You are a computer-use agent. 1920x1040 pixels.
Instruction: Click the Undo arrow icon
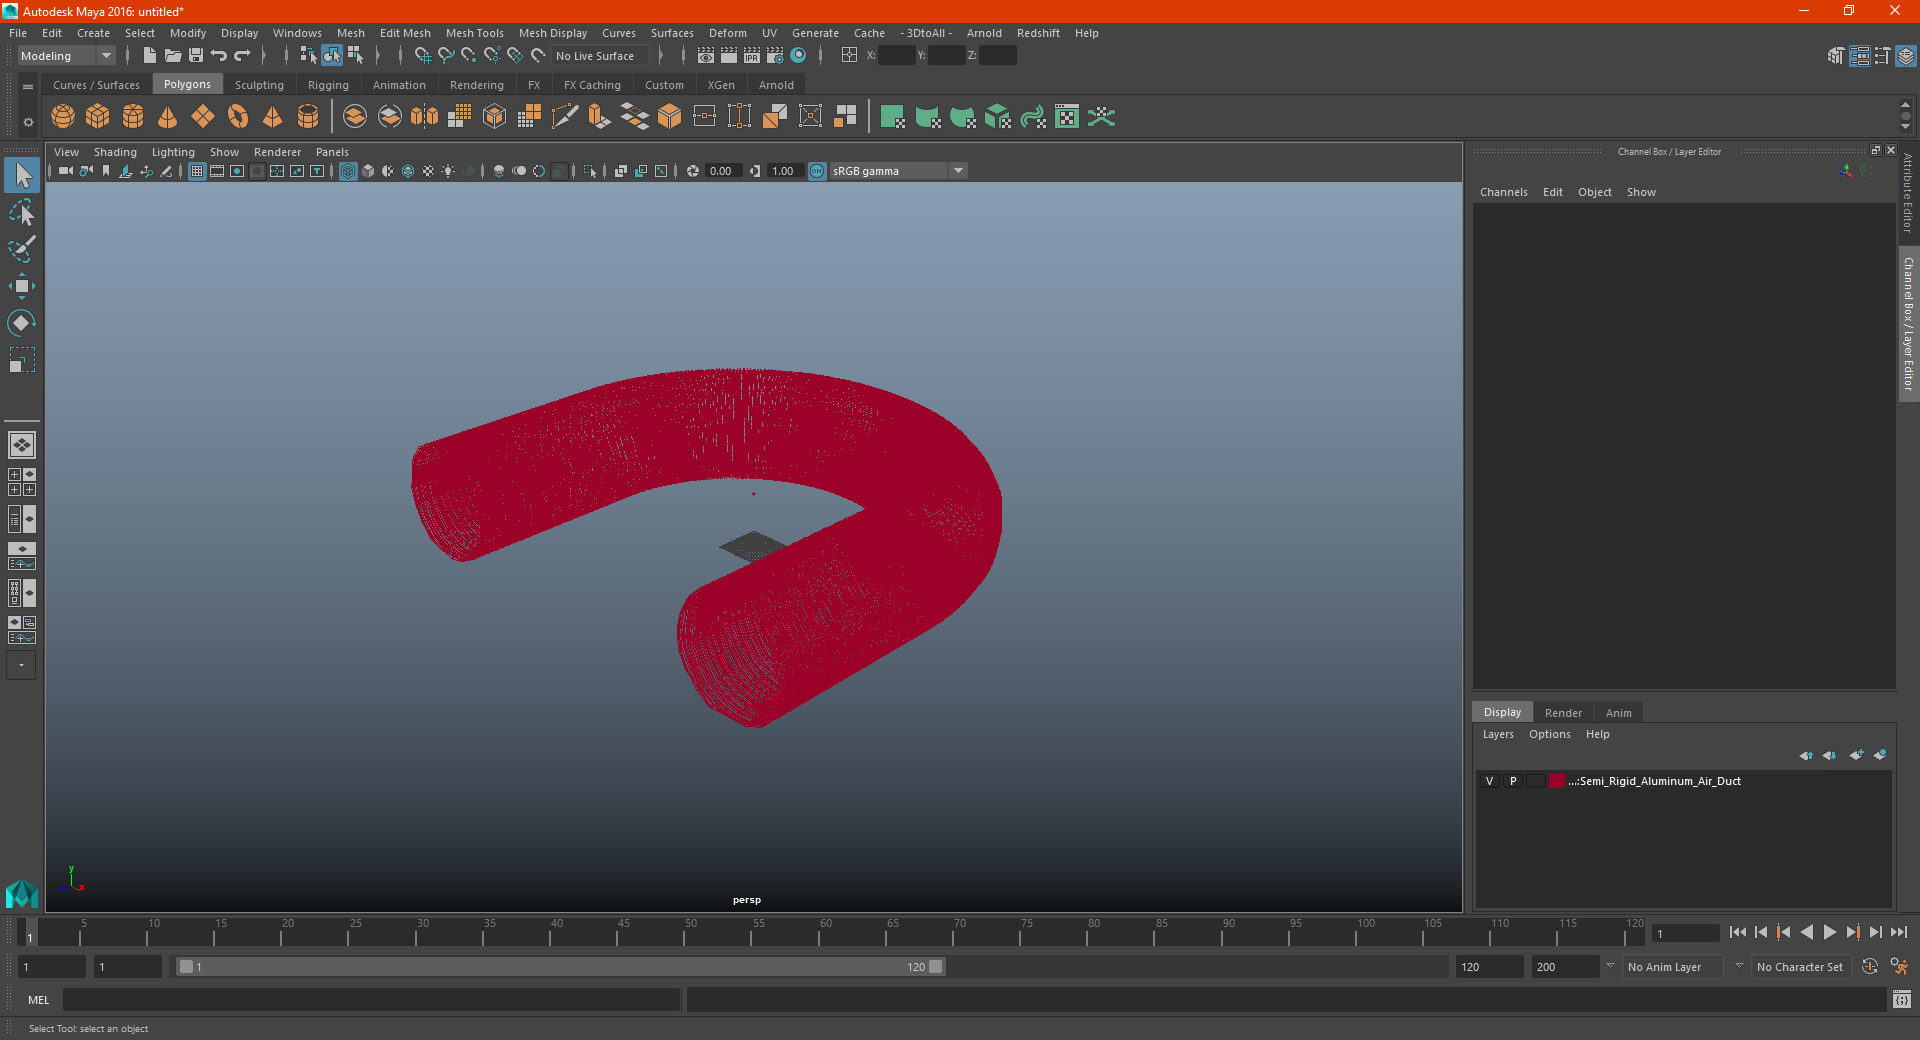pyautogui.click(x=219, y=56)
